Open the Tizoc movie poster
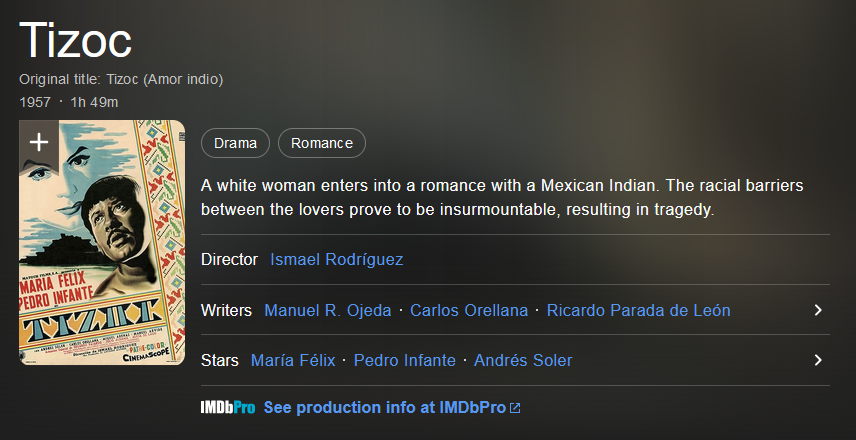This screenshot has height=440, width=856. (102, 242)
